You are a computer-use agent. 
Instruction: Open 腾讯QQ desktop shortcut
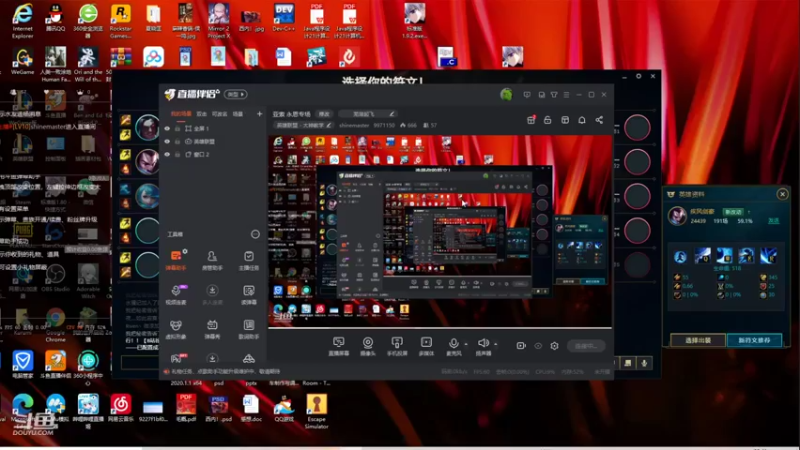click(55, 19)
